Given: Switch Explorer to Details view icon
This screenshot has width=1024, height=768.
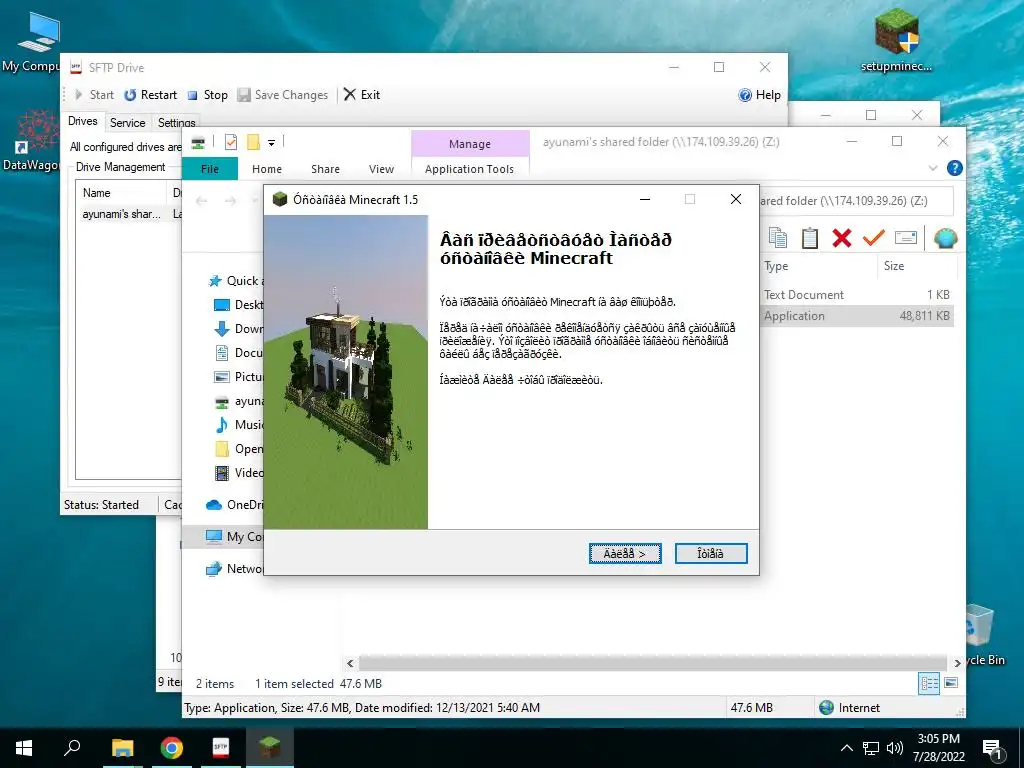Looking at the screenshot, I should point(929,683).
